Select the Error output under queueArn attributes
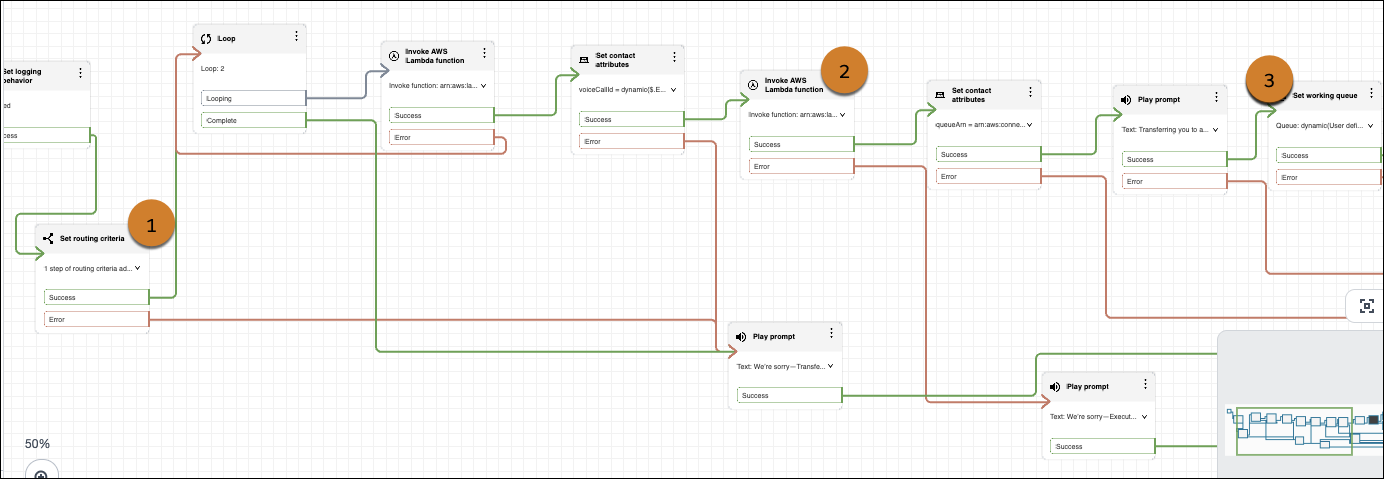 click(x=988, y=177)
